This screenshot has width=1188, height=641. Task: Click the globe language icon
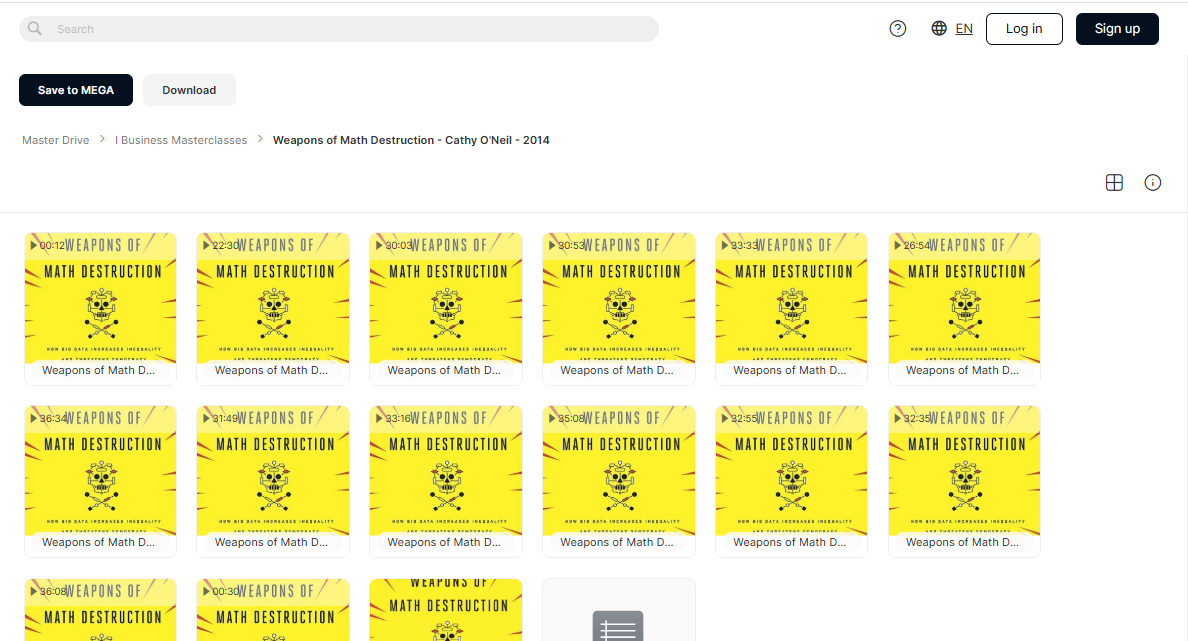[x=939, y=29]
